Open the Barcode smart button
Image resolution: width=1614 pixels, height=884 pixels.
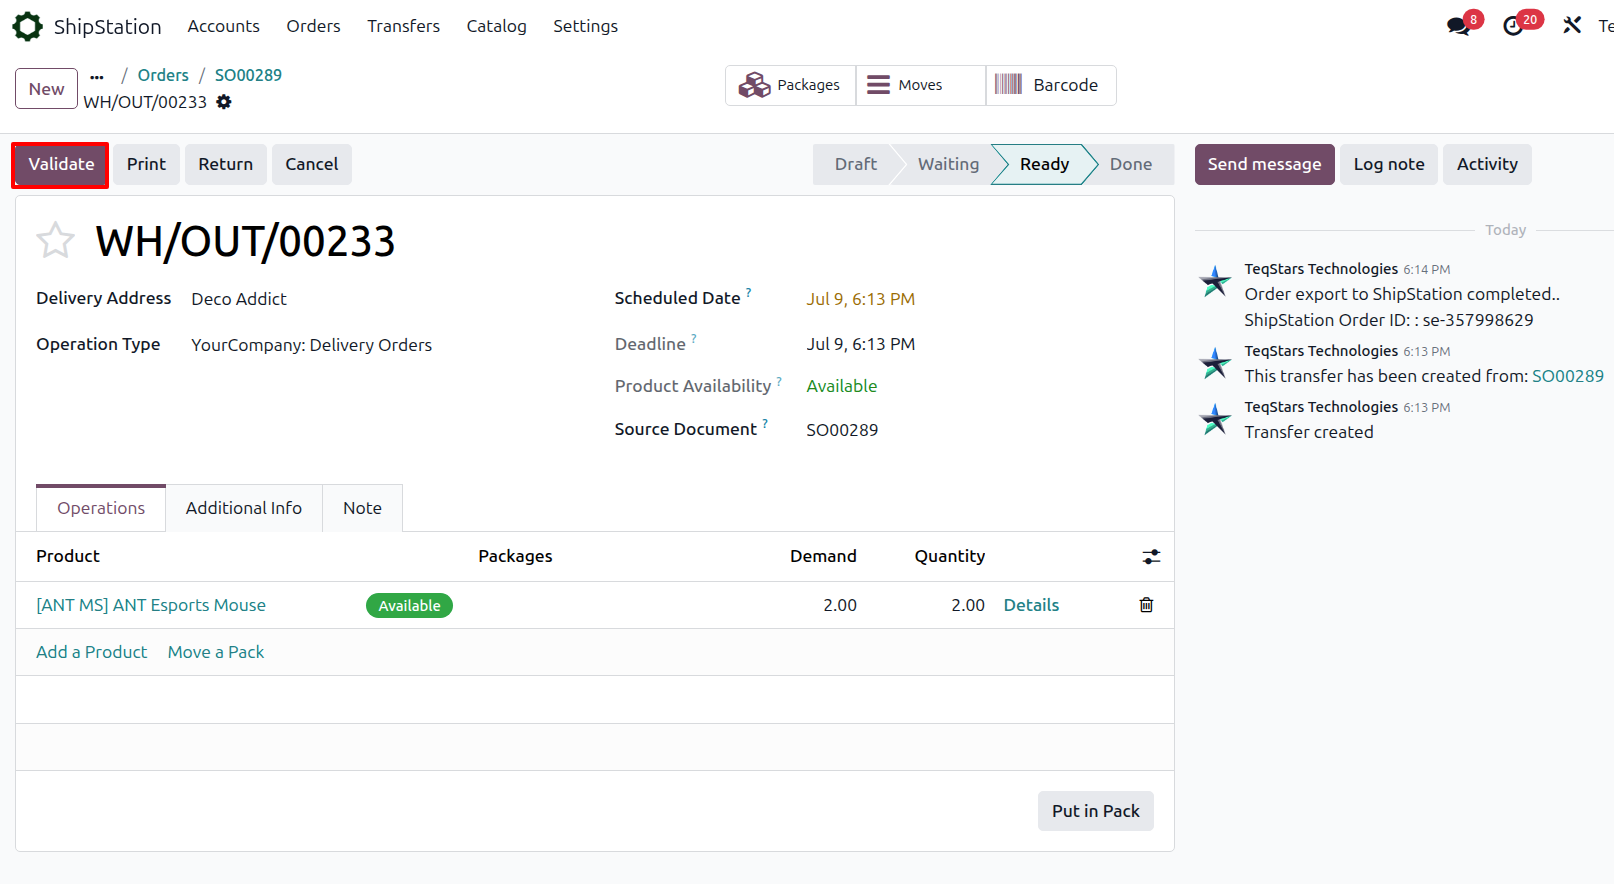pyautogui.click(x=1050, y=85)
